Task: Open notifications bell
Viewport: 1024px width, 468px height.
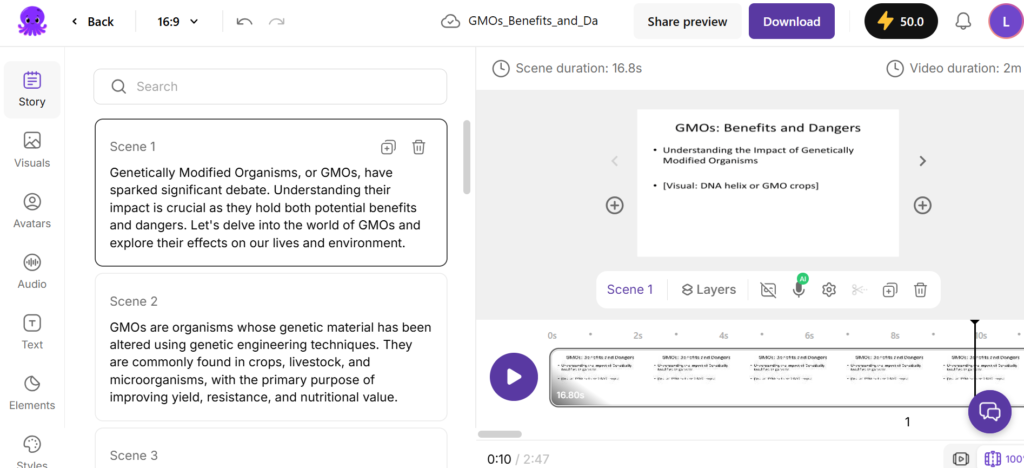Action: point(963,21)
